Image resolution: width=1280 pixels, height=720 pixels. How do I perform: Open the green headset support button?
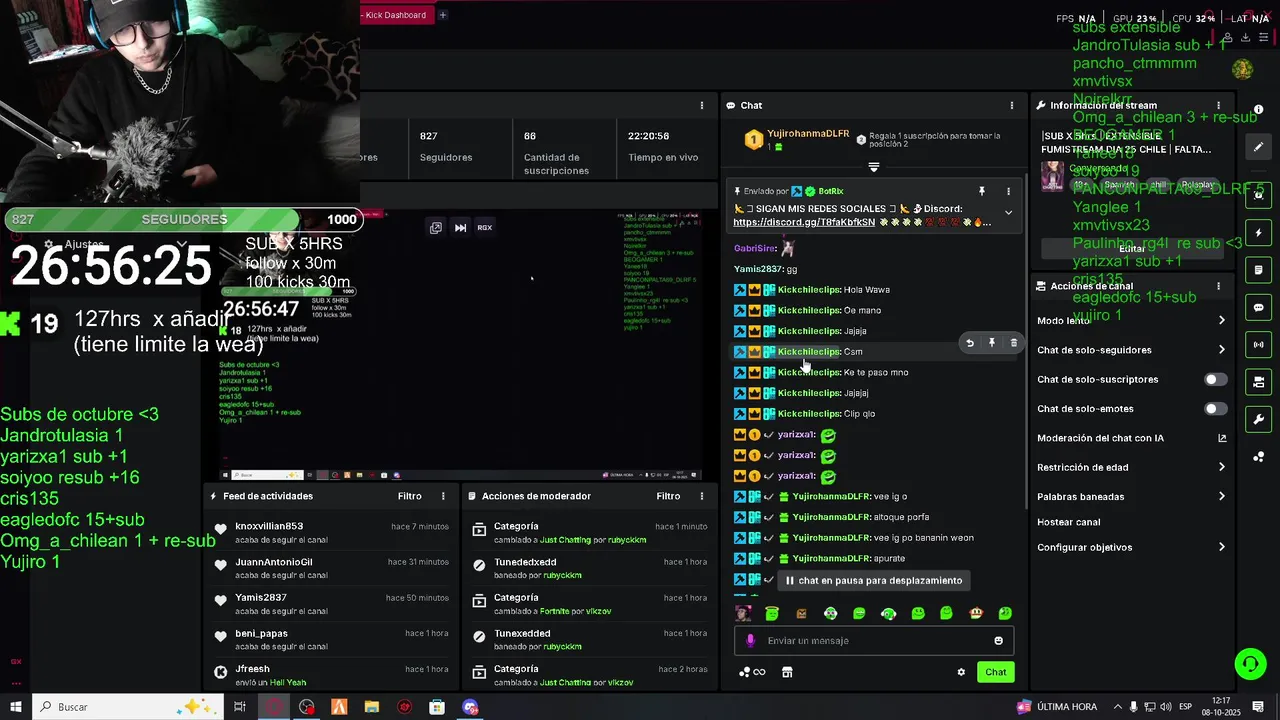click(x=1249, y=663)
